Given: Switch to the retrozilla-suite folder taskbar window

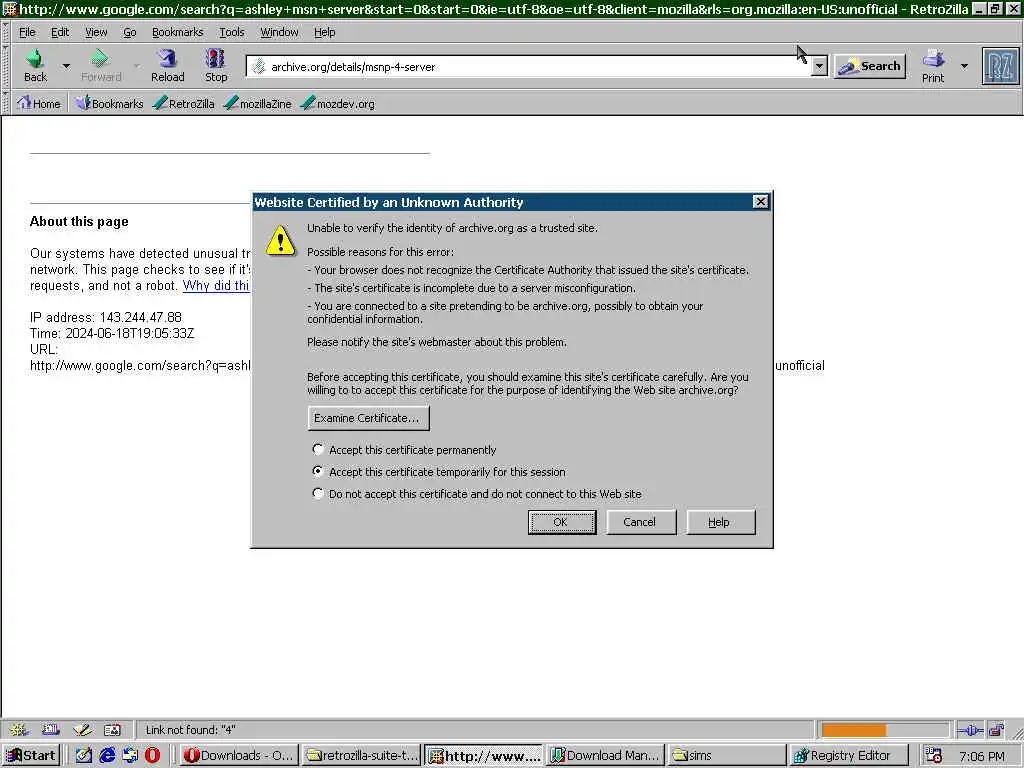Looking at the screenshot, I should [x=361, y=755].
